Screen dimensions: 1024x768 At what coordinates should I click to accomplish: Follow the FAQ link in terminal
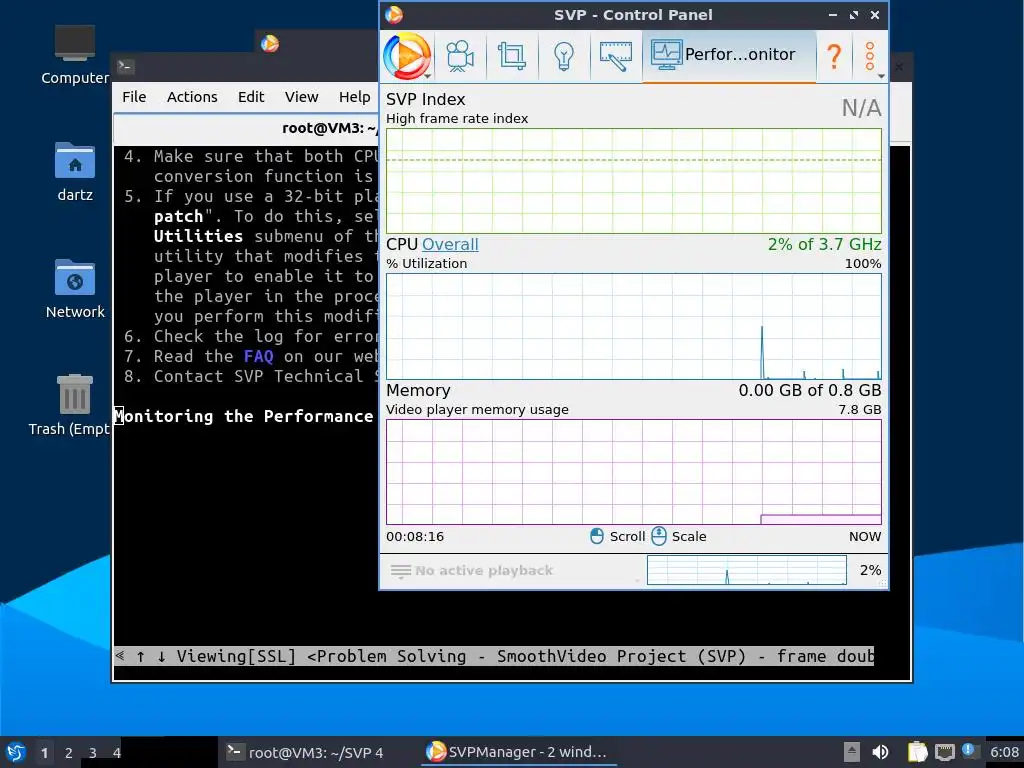(x=259, y=357)
